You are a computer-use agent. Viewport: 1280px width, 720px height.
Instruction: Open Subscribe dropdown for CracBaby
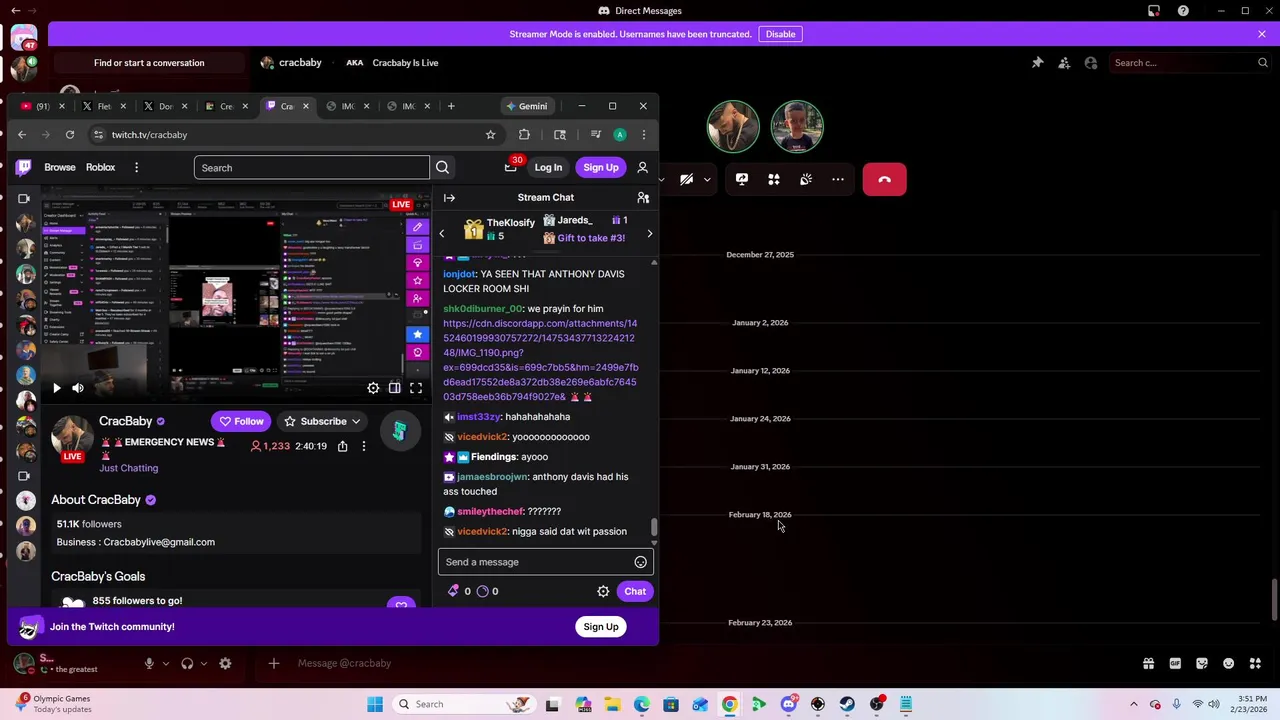323,421
